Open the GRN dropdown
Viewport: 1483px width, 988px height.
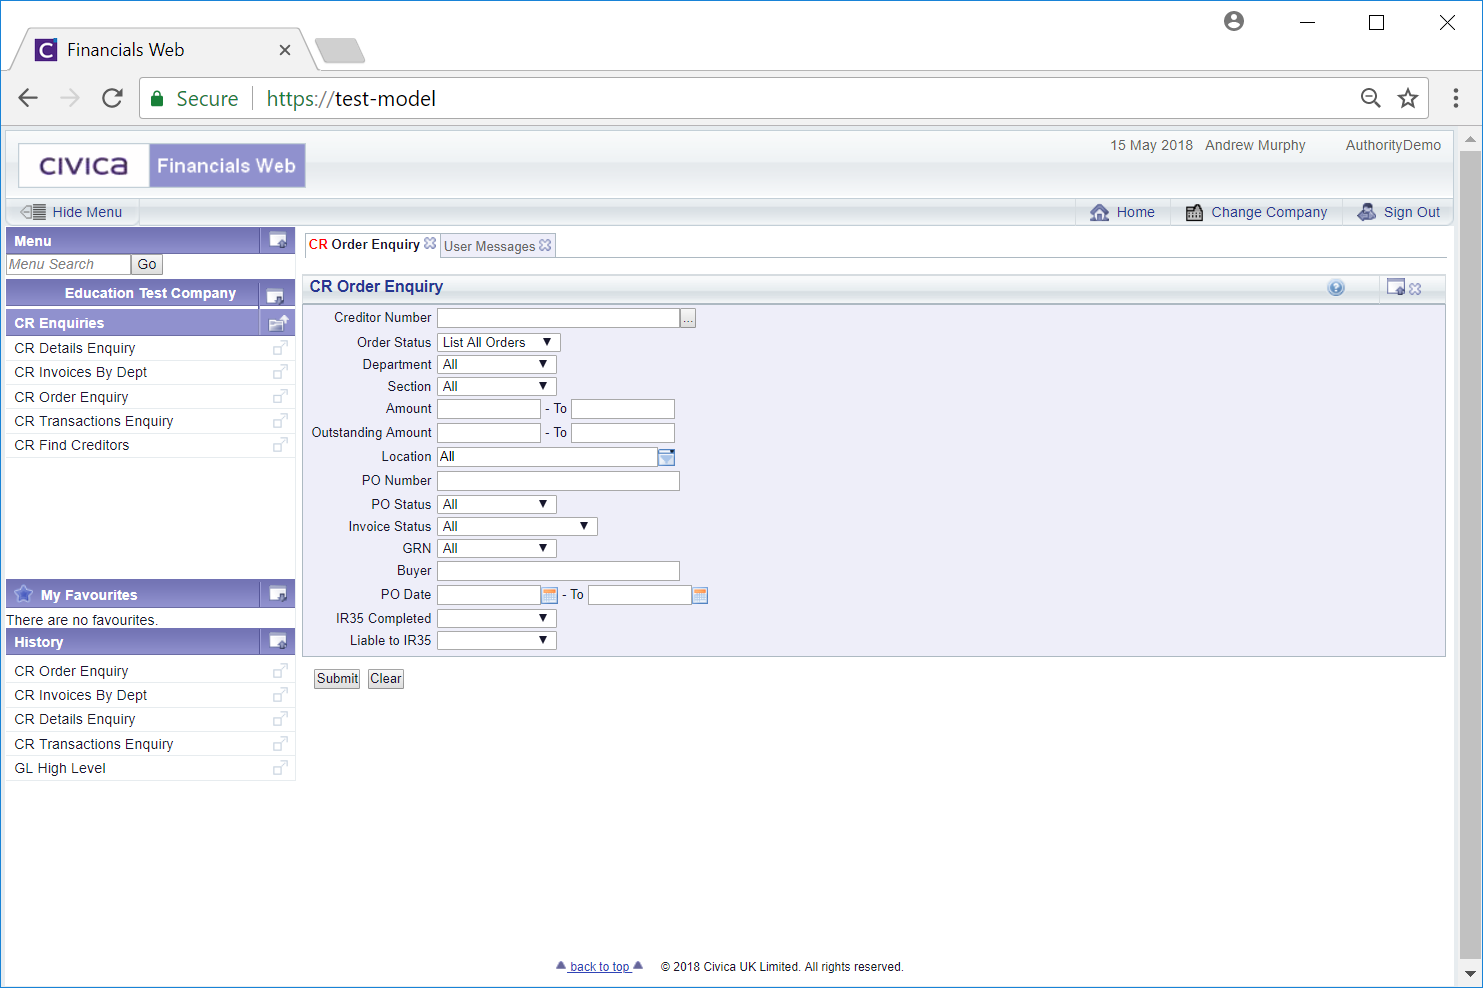point(497,548)
